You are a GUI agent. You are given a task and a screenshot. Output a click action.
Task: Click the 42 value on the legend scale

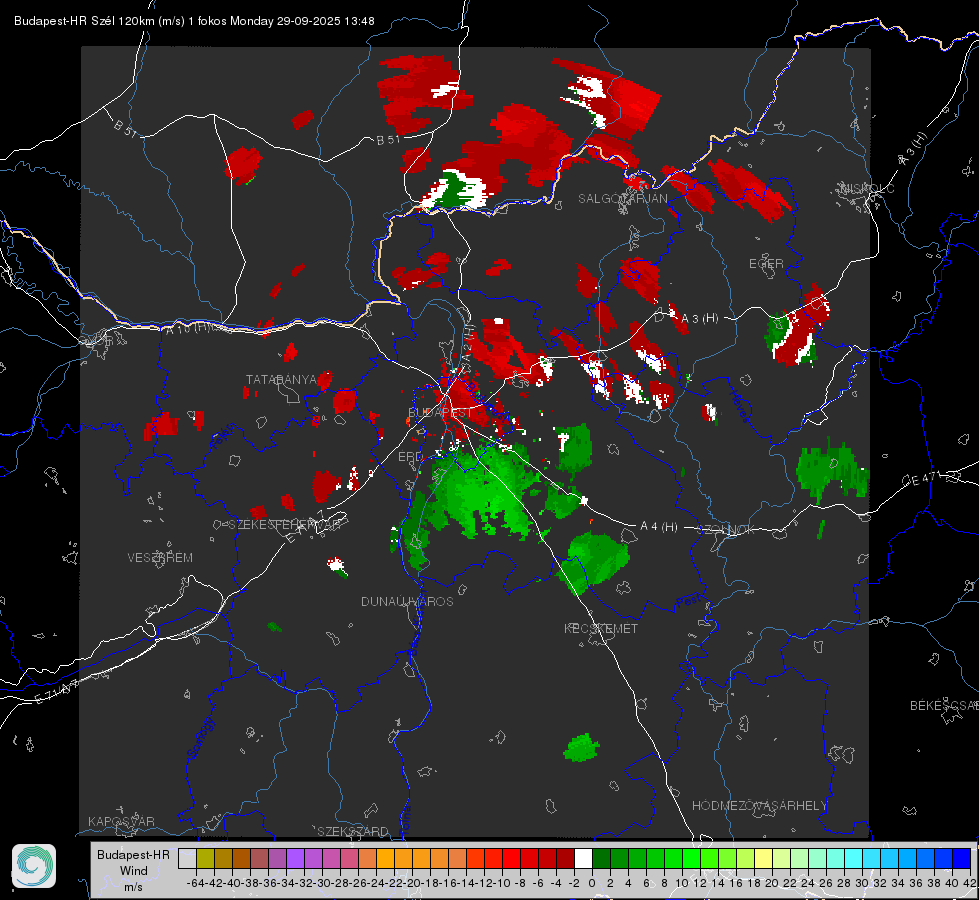coord(969,883)
